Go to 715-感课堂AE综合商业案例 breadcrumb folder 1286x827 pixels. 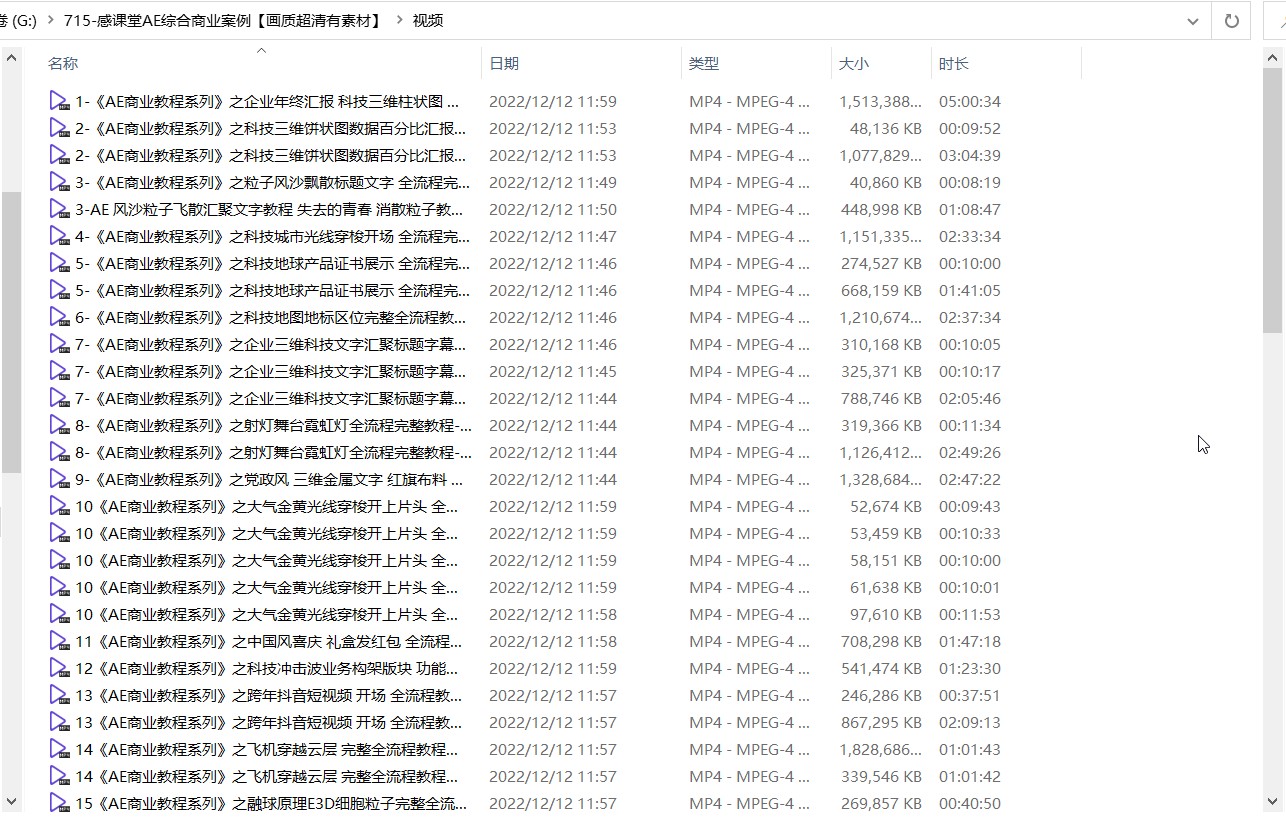[x=223, y=20]
